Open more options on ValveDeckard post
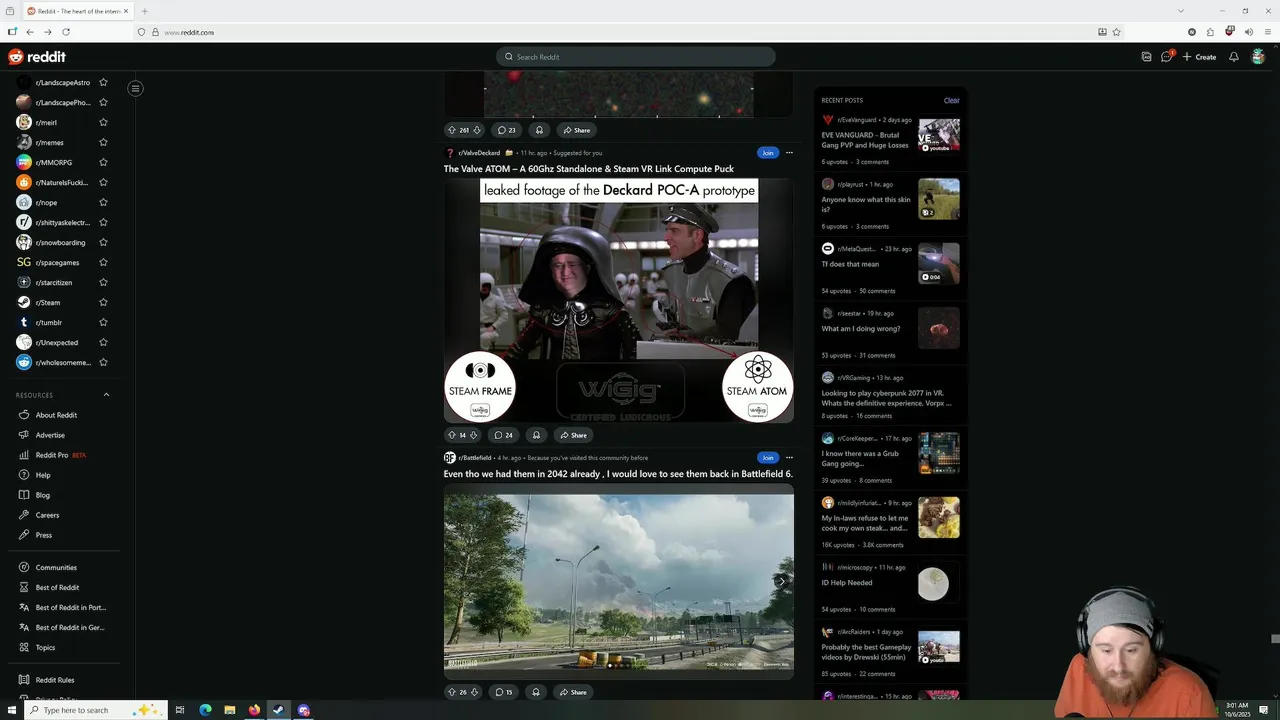The width and height of the screenshot is (1280, 720). [789, 153]
